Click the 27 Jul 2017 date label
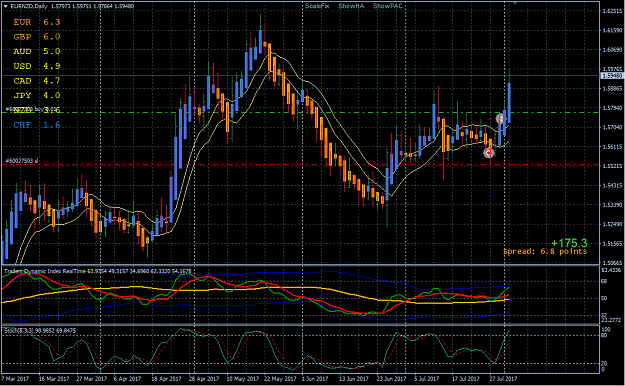 pos(504,379)
